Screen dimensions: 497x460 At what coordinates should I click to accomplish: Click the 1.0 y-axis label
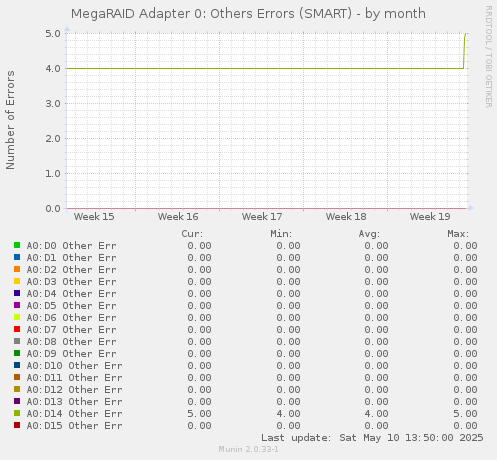53,173
